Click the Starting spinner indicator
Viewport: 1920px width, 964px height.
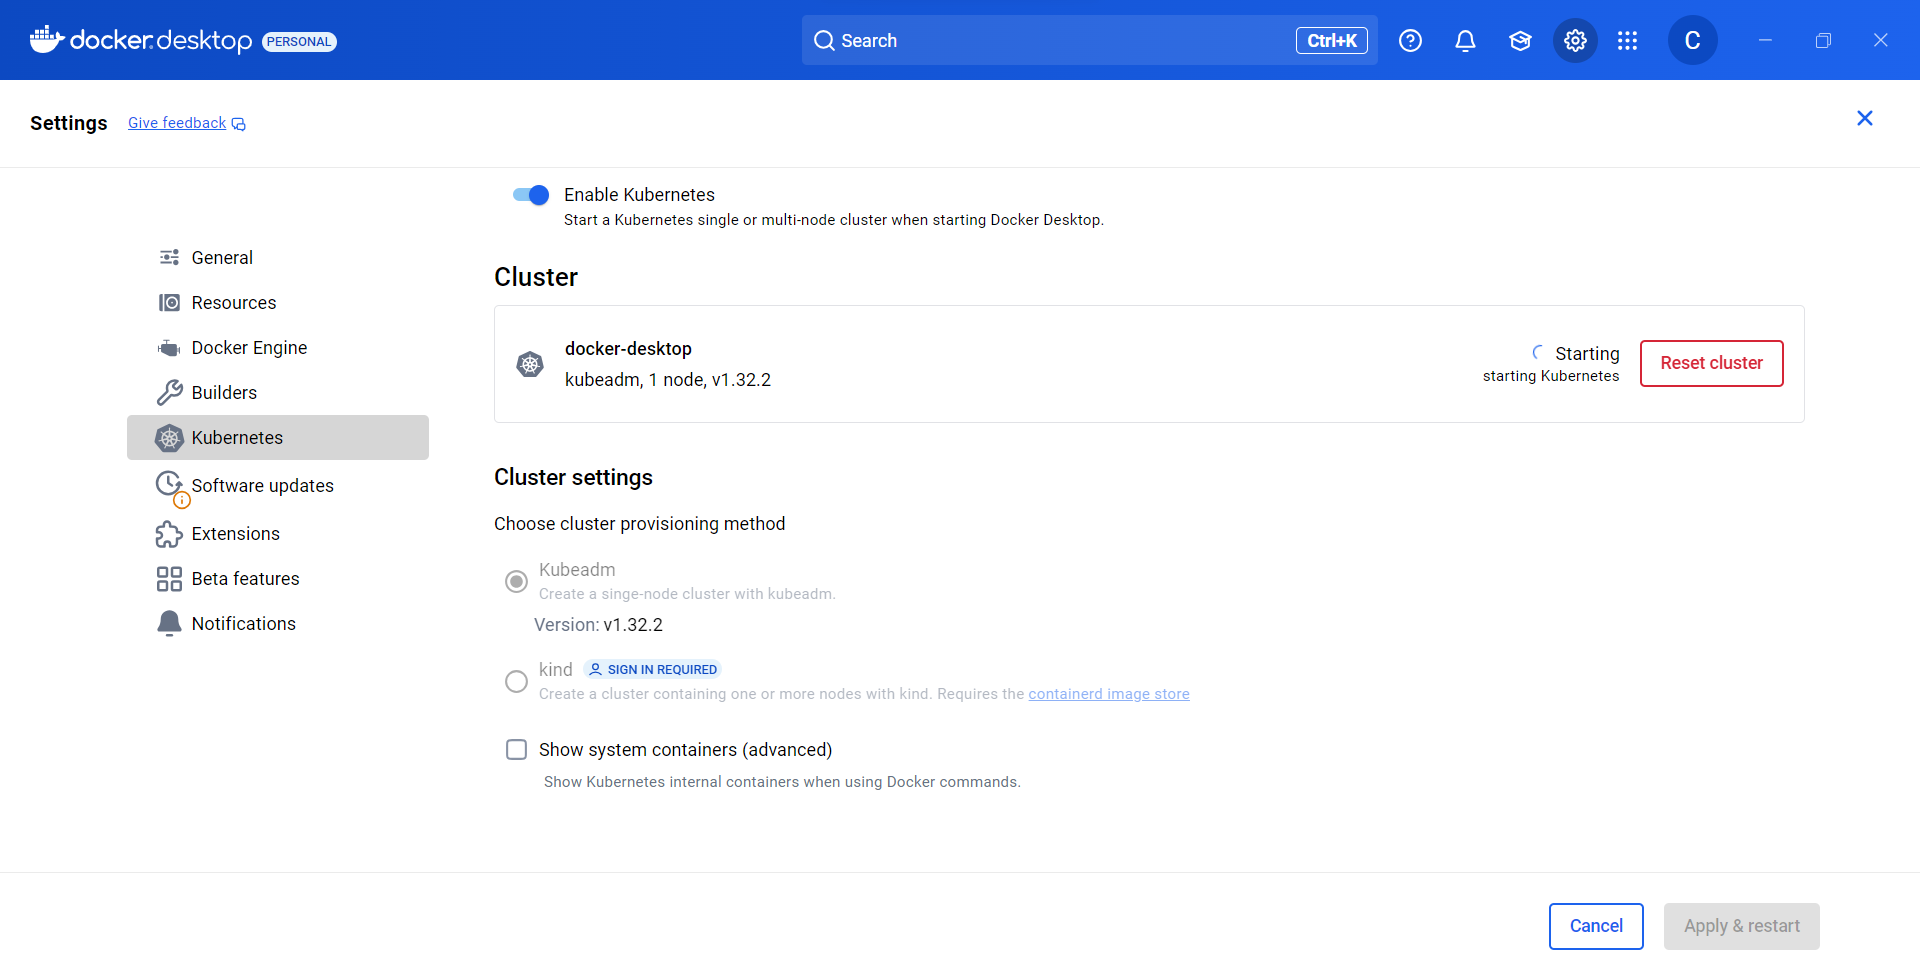point(1538,353)
